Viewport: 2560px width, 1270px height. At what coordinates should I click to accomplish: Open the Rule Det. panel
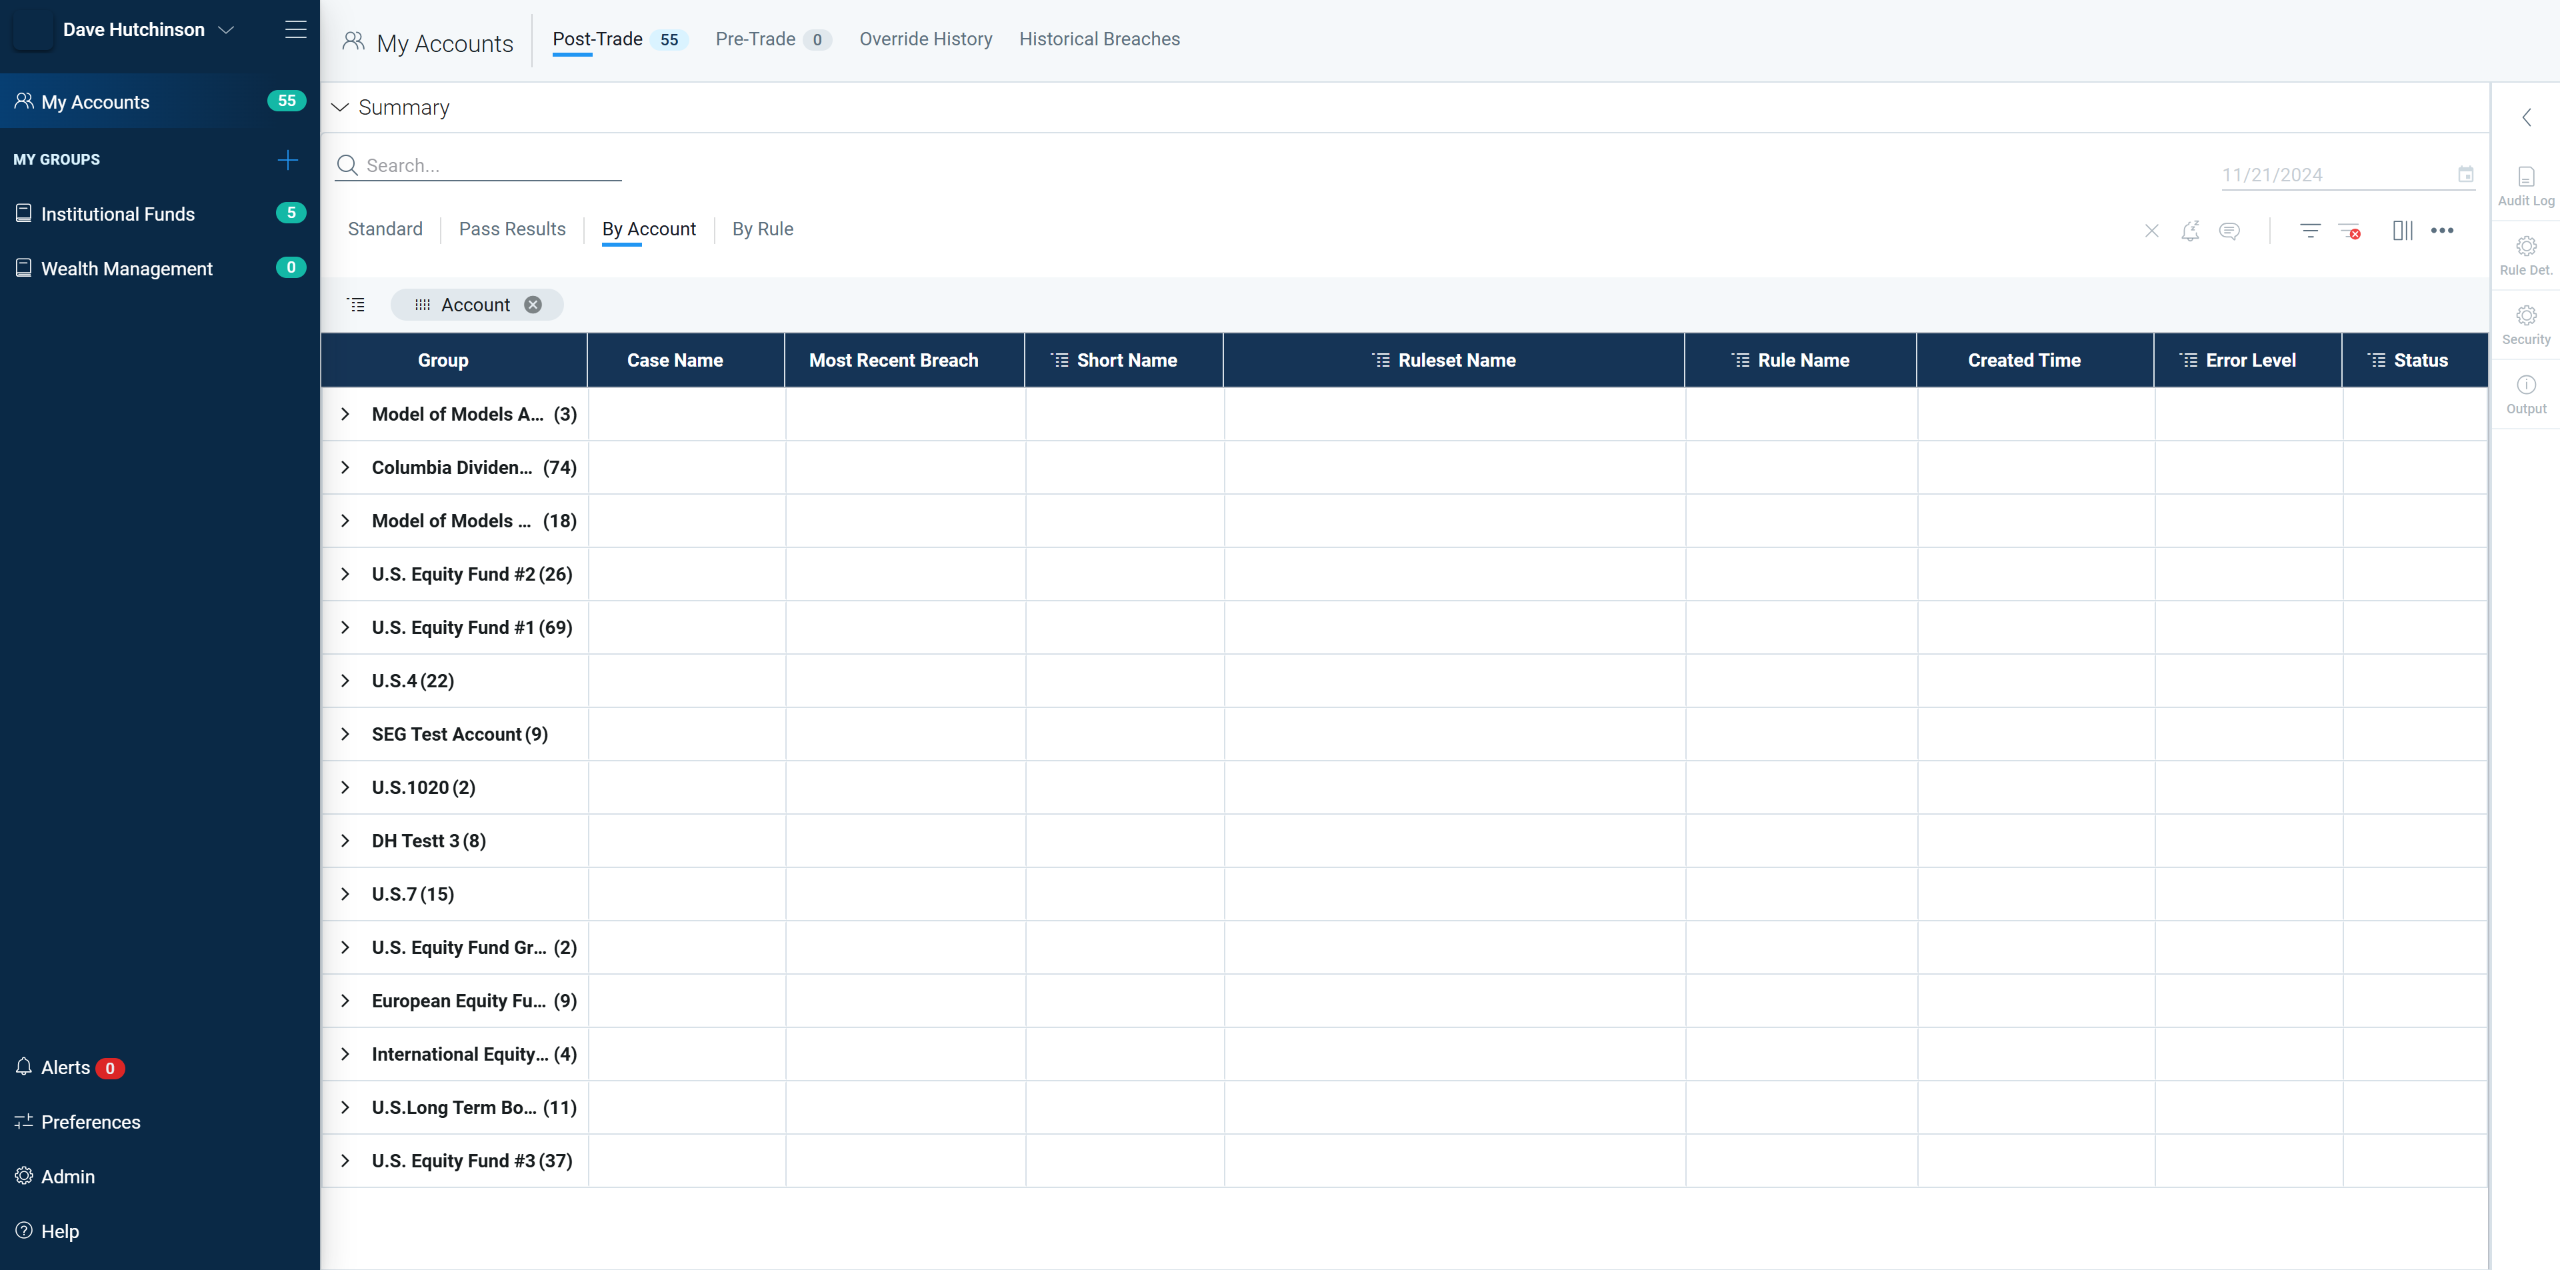pyautogui.click(x=2526, y=255)
